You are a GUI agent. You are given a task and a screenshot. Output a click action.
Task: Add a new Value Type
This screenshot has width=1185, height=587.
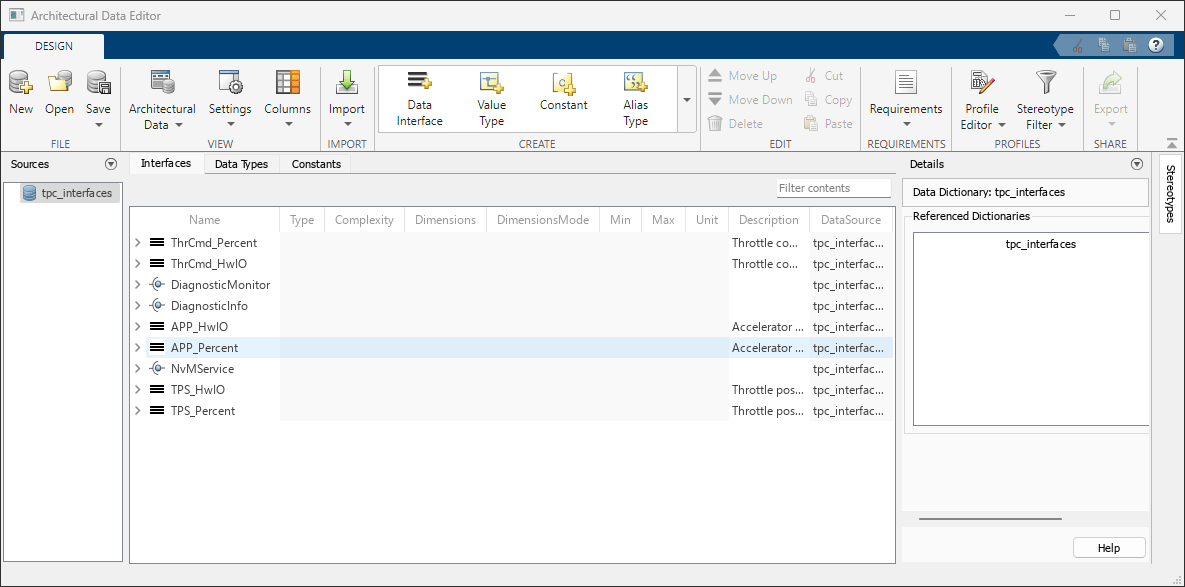491,98
